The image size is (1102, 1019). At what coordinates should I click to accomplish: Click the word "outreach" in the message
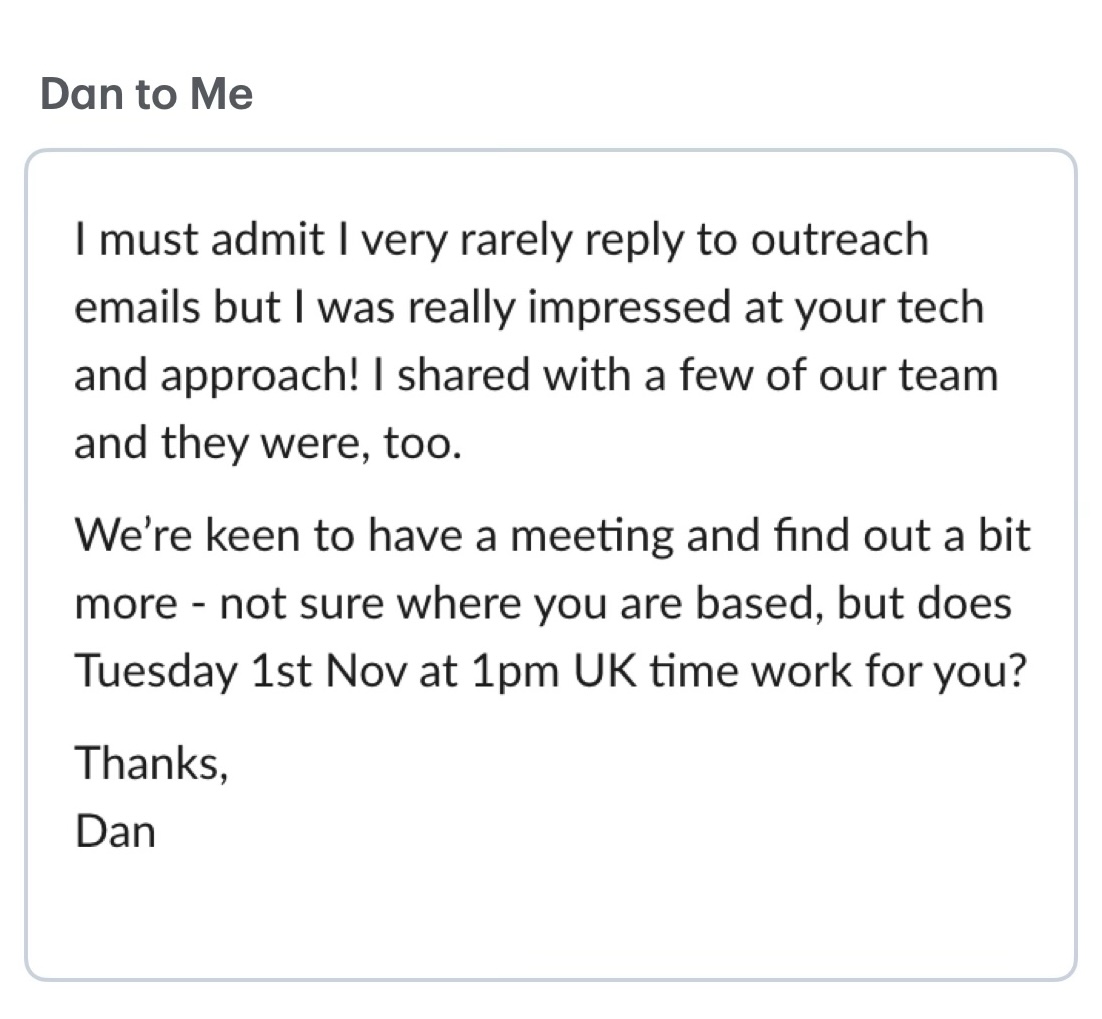click(840, 241)
